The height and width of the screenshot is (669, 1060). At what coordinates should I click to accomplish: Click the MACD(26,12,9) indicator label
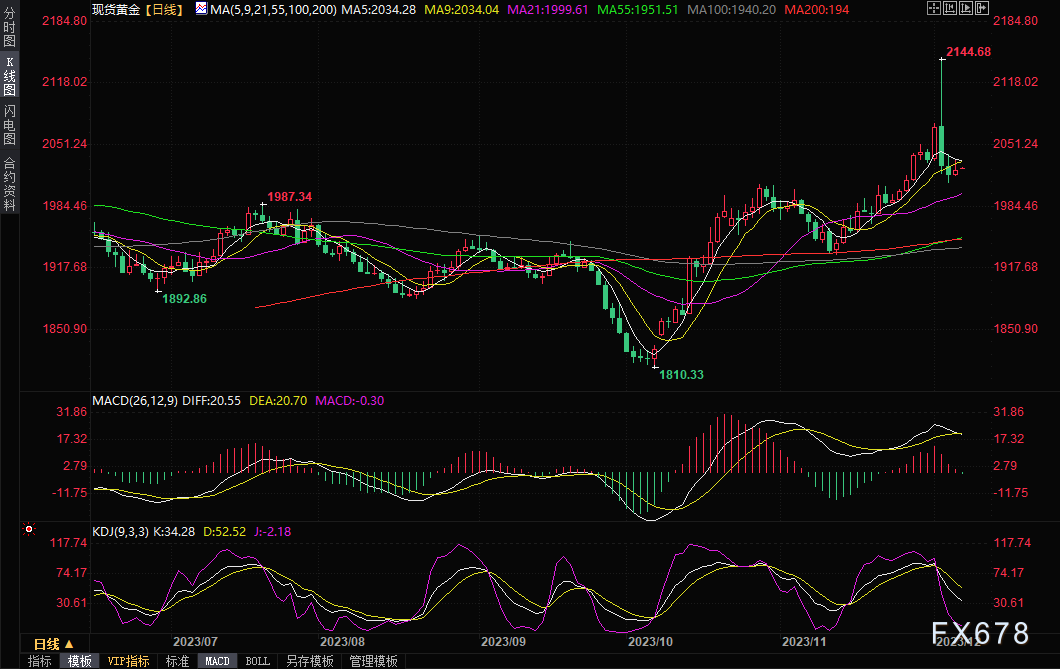[x=135, y=401]
